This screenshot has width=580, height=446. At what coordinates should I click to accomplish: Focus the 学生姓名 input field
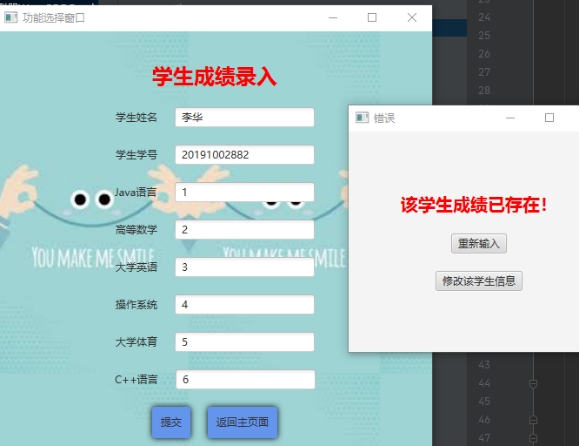pyautogui.click(x=245, y=117)
